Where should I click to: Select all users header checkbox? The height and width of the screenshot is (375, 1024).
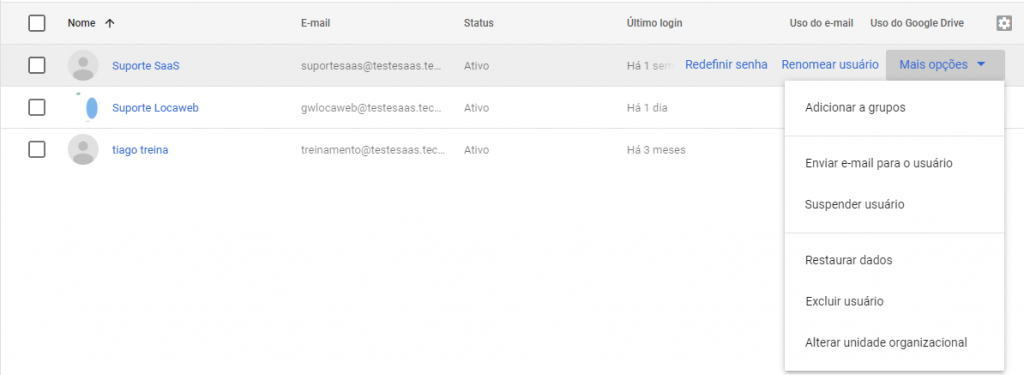point(37,24)
